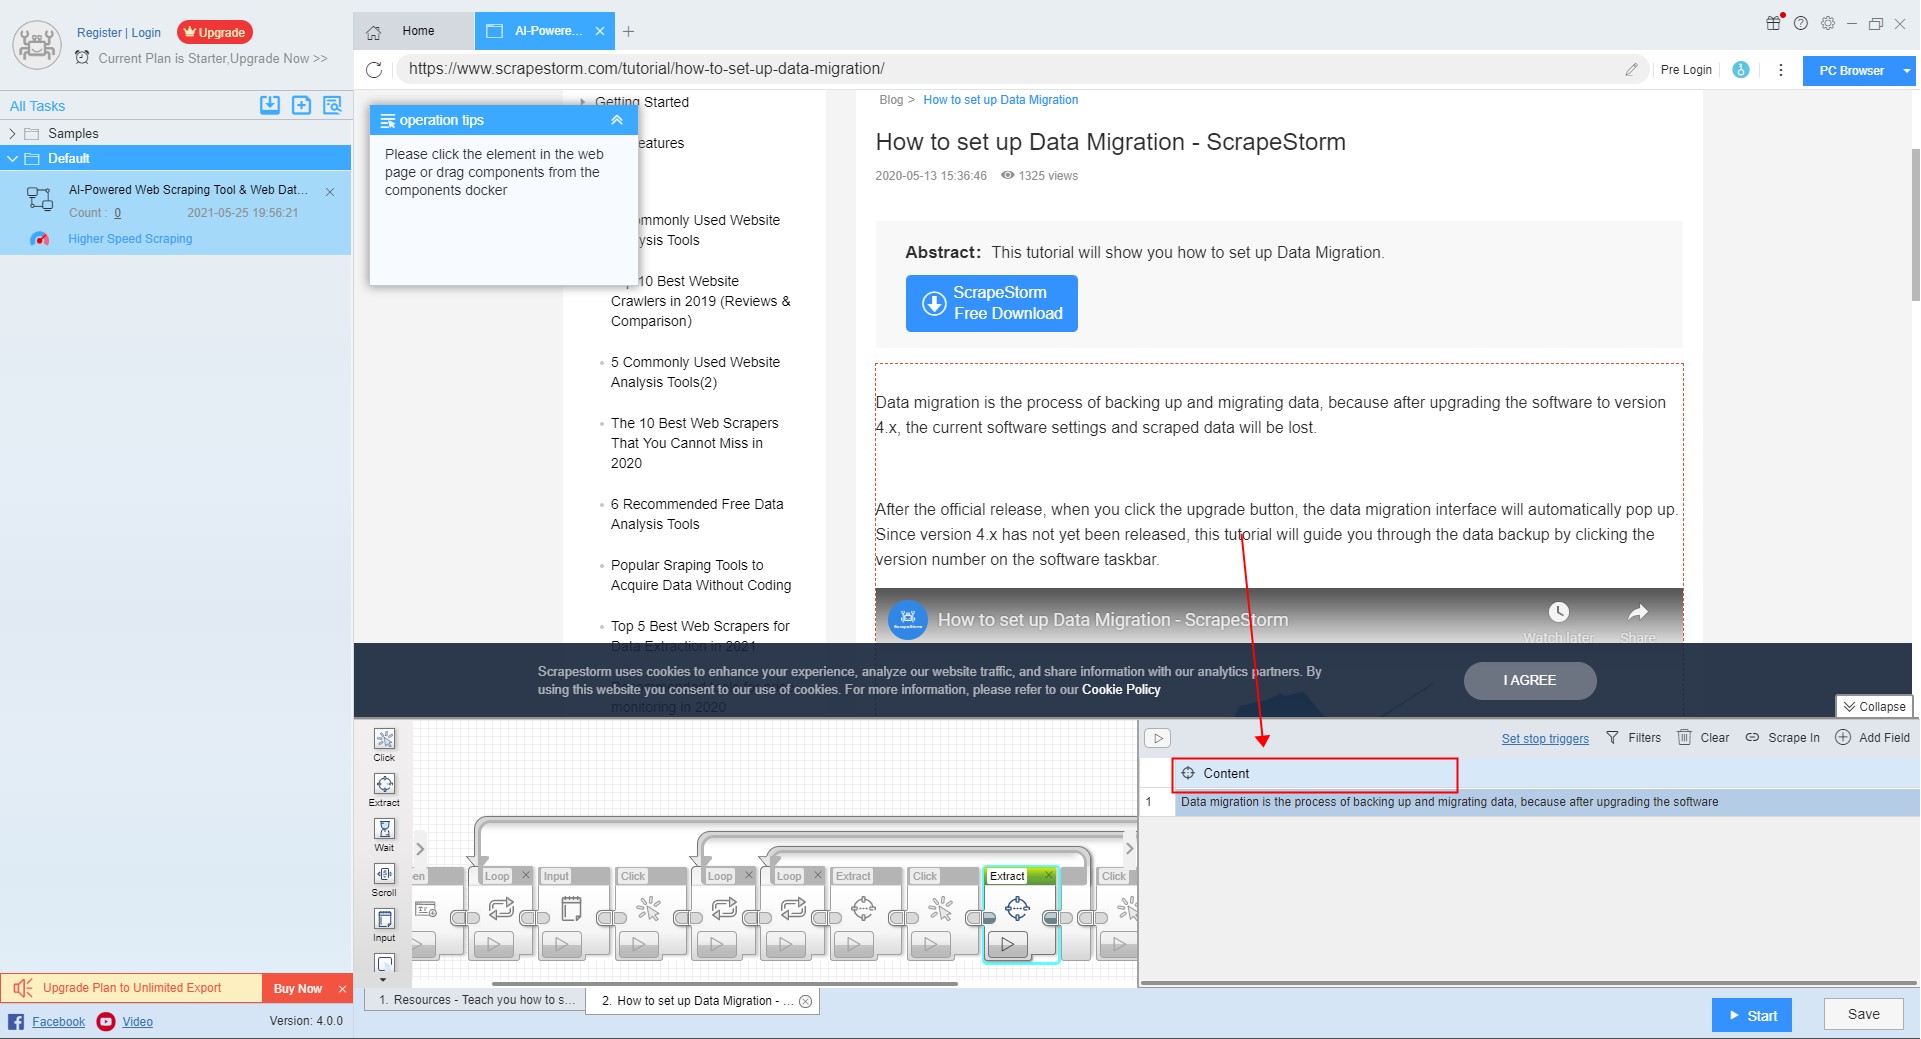Click the new task plus icon
This screenshot has width=1921, height=1039.
[x=301, y=105]
